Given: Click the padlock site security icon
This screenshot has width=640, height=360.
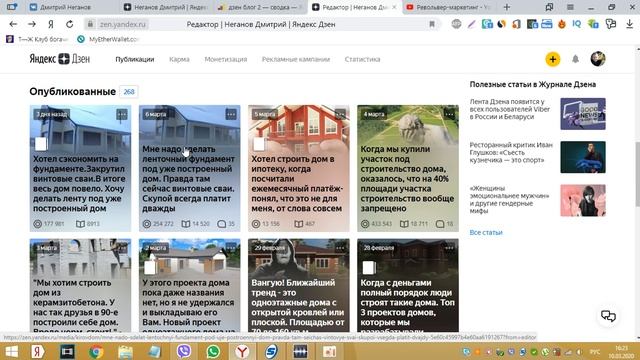Looking at the screenshot, I should pyautogui.click(x=91, y=24).
